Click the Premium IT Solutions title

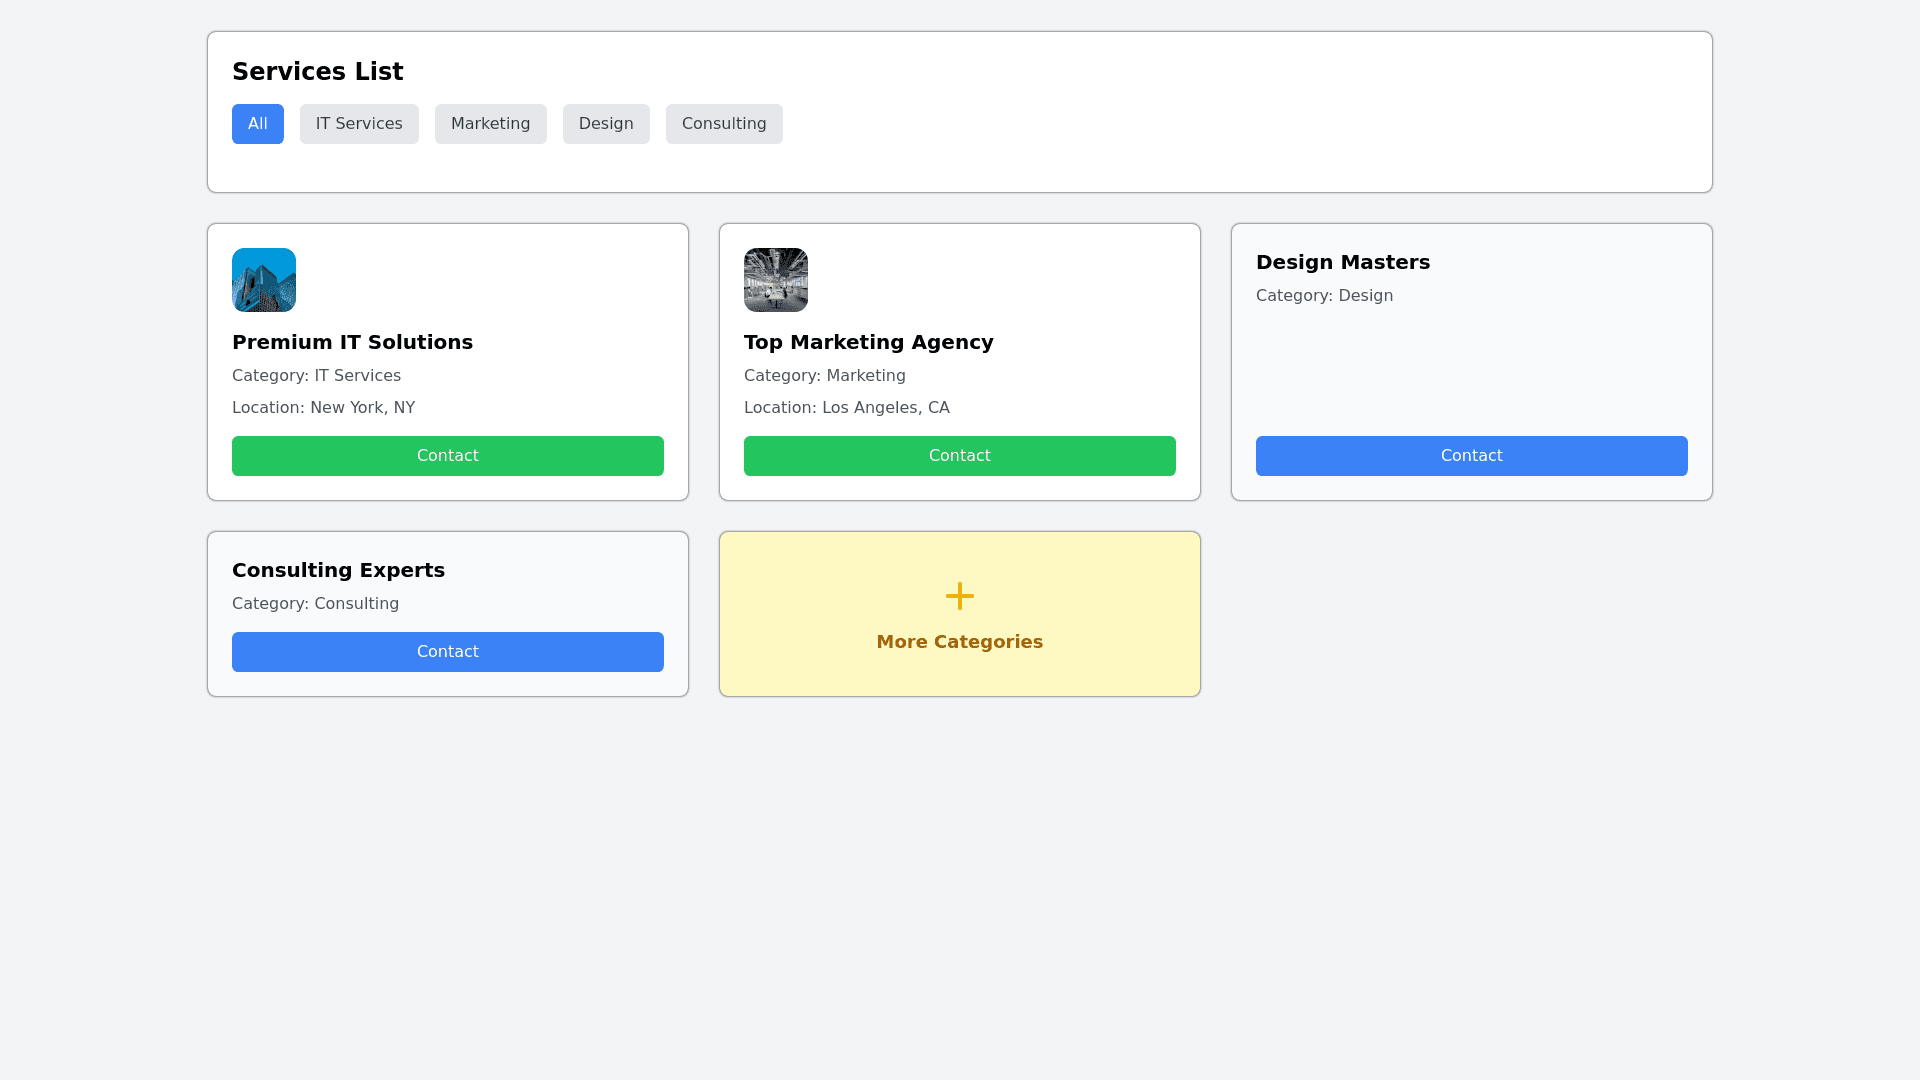(x=352, y=342)
